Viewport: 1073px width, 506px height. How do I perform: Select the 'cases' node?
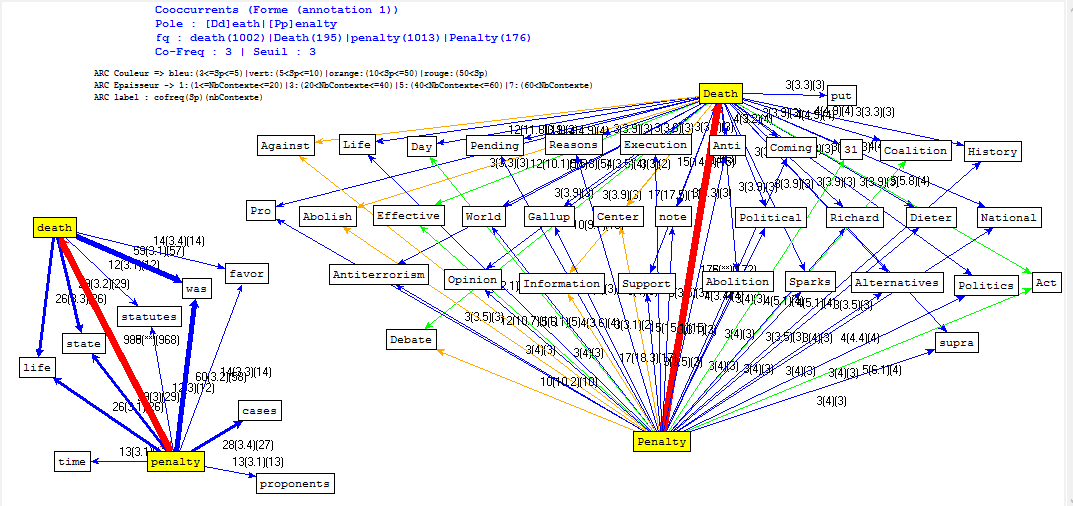[x=260, y=411]
